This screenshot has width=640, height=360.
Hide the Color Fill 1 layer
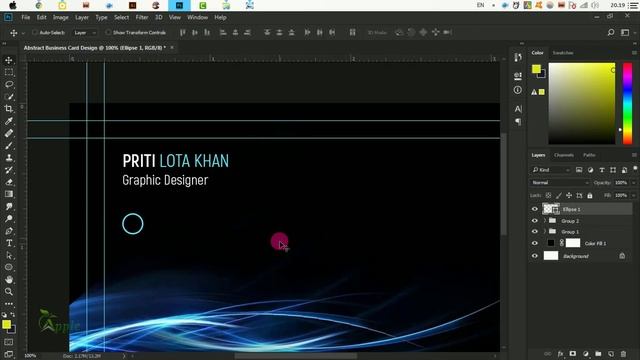(535, 243)
